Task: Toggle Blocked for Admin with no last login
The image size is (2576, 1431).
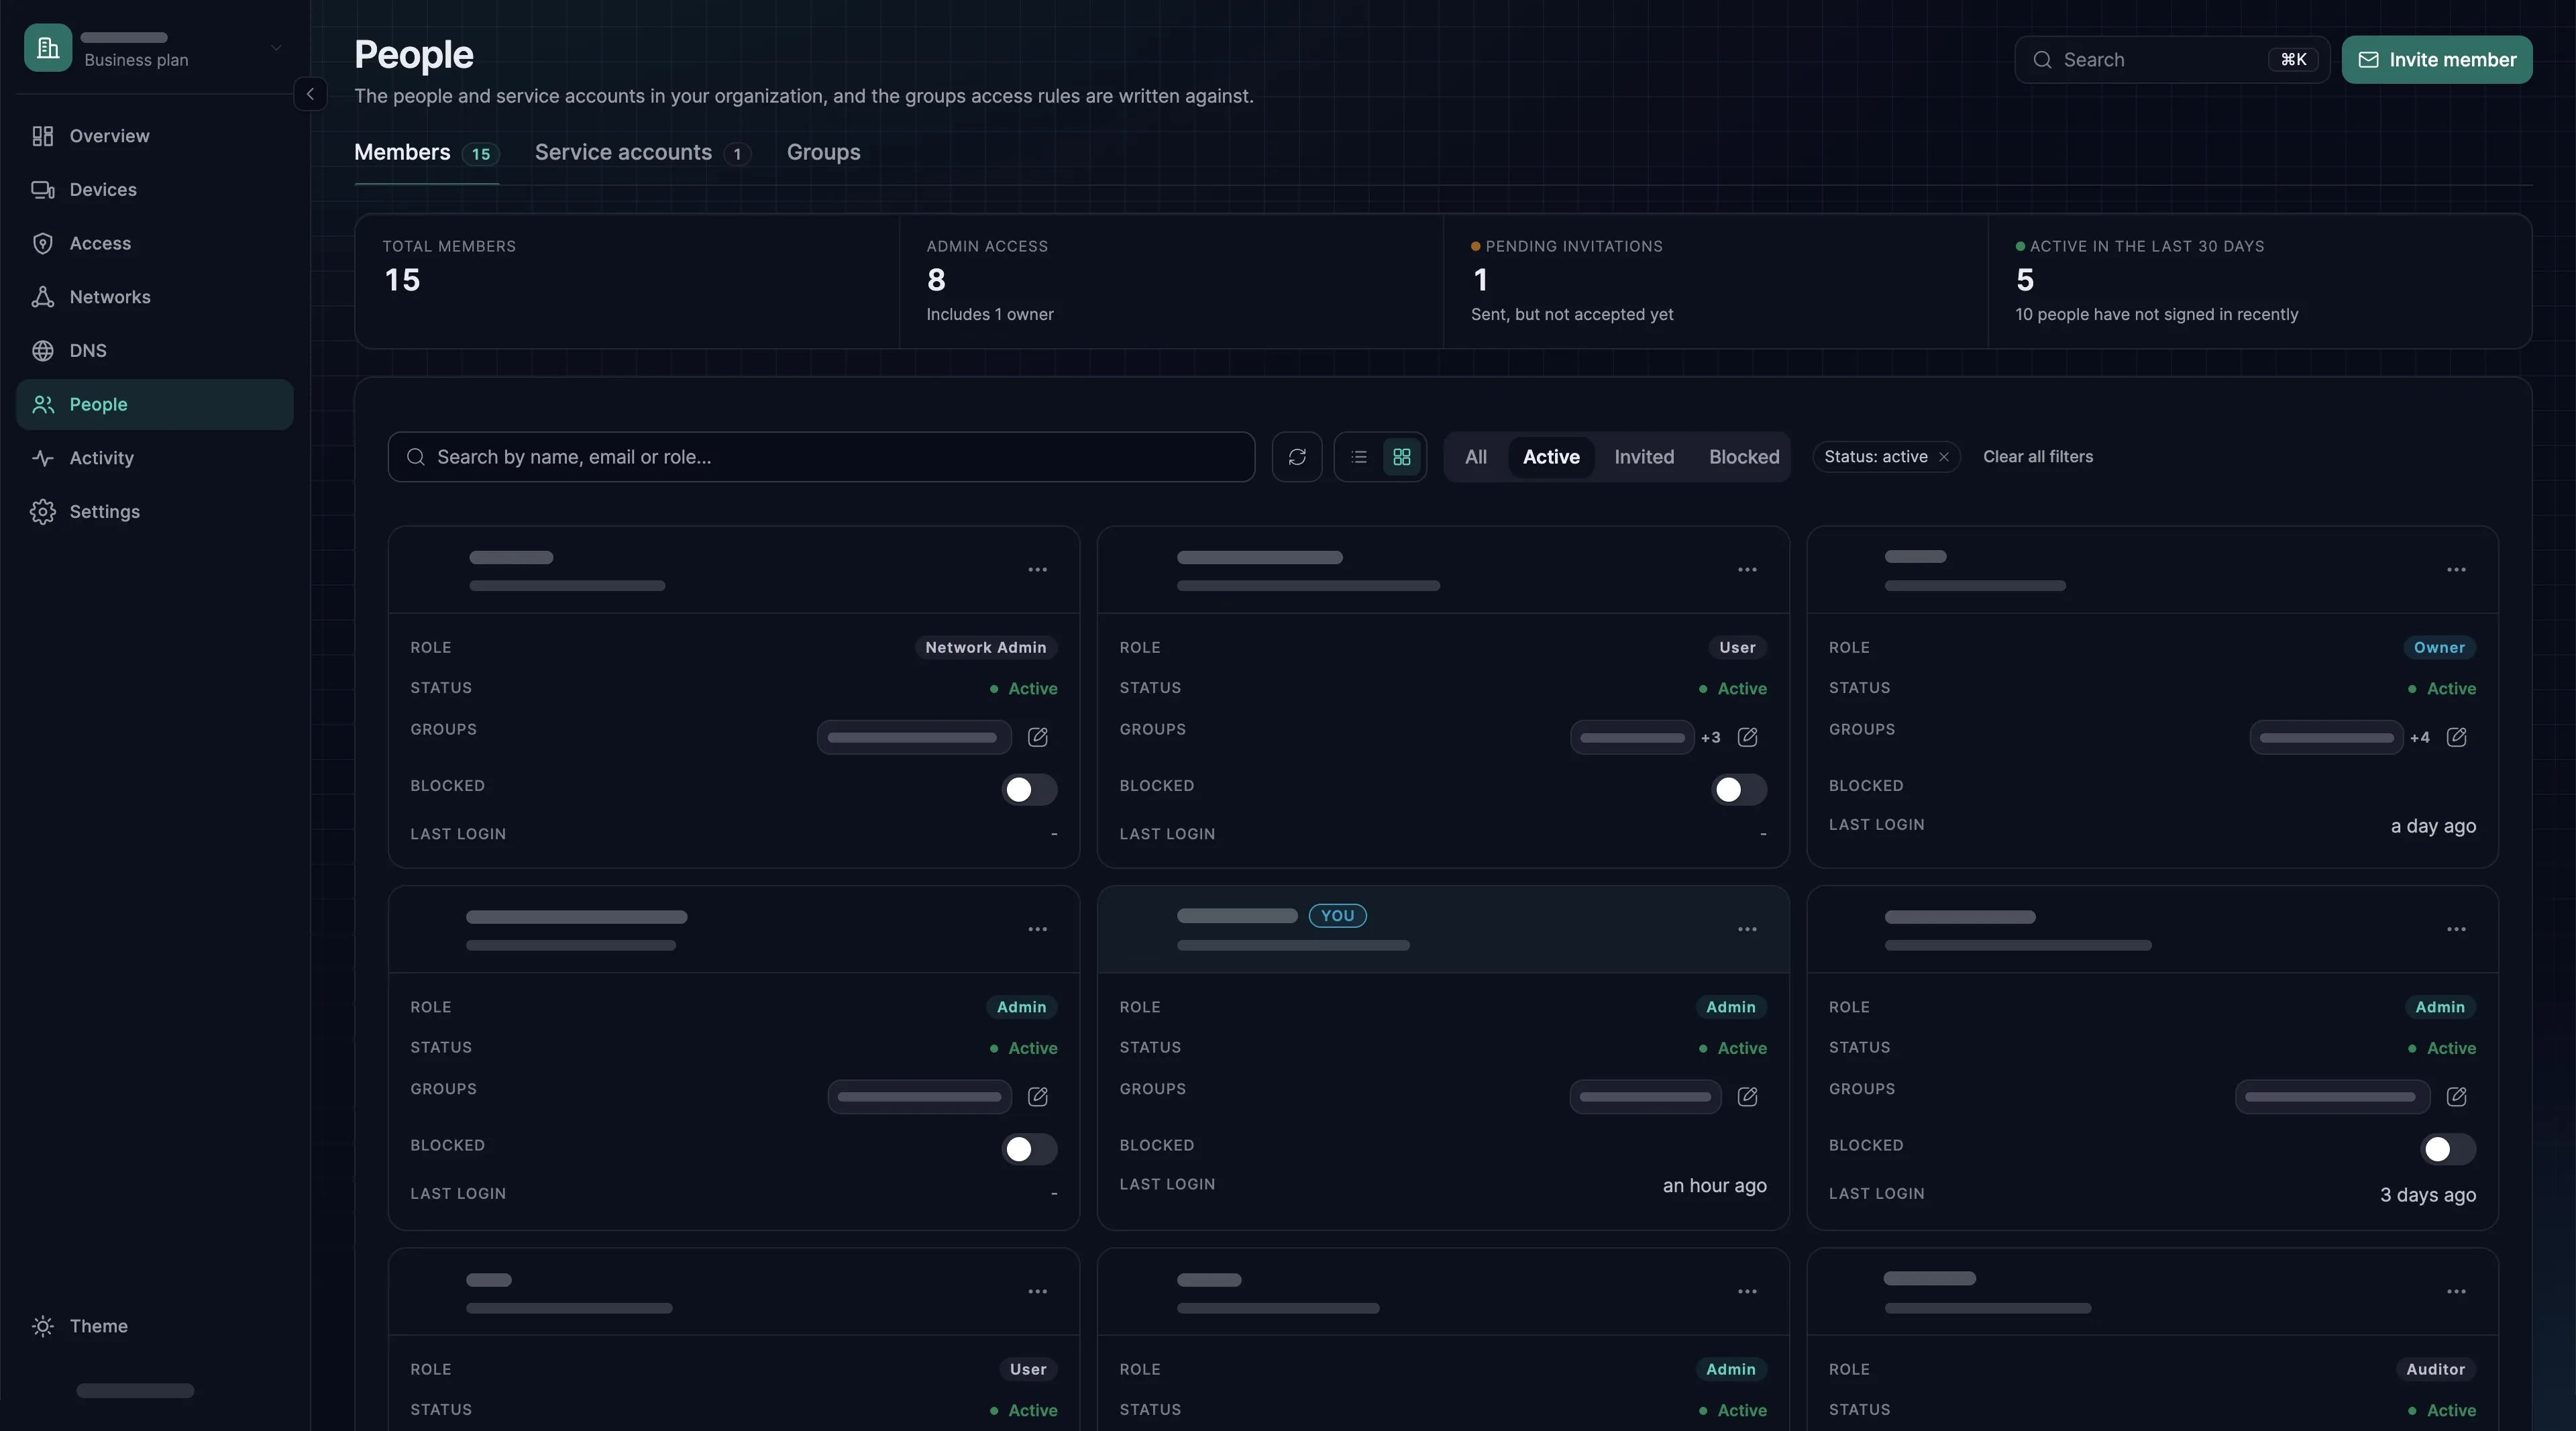Action: 1029,1149
